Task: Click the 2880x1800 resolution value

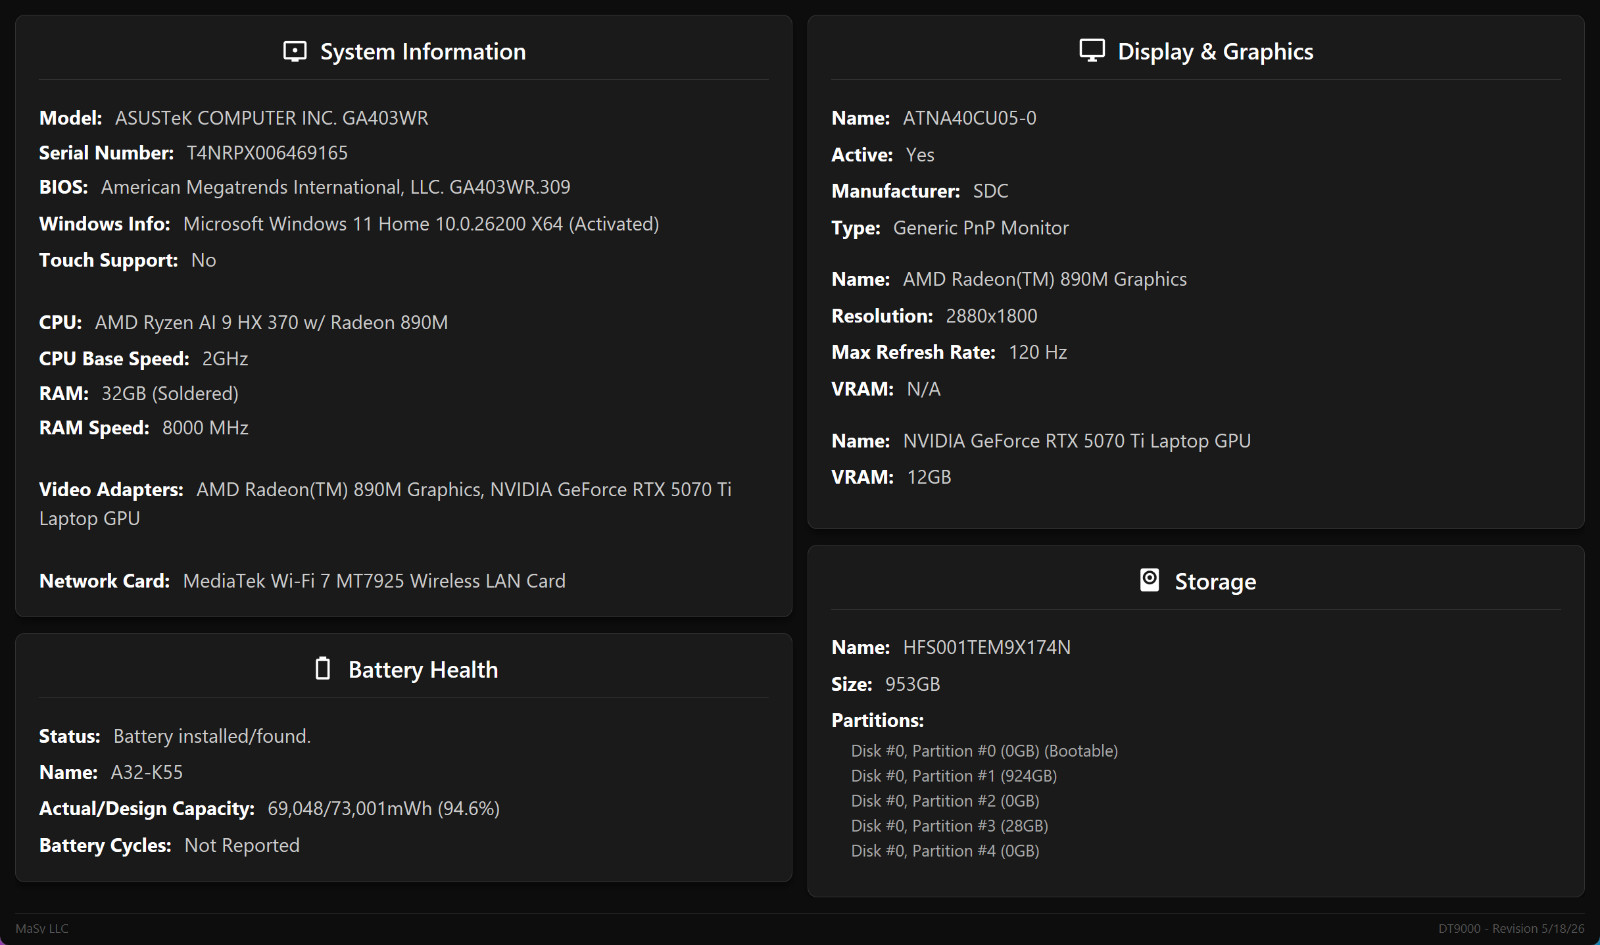Action: 991,316
